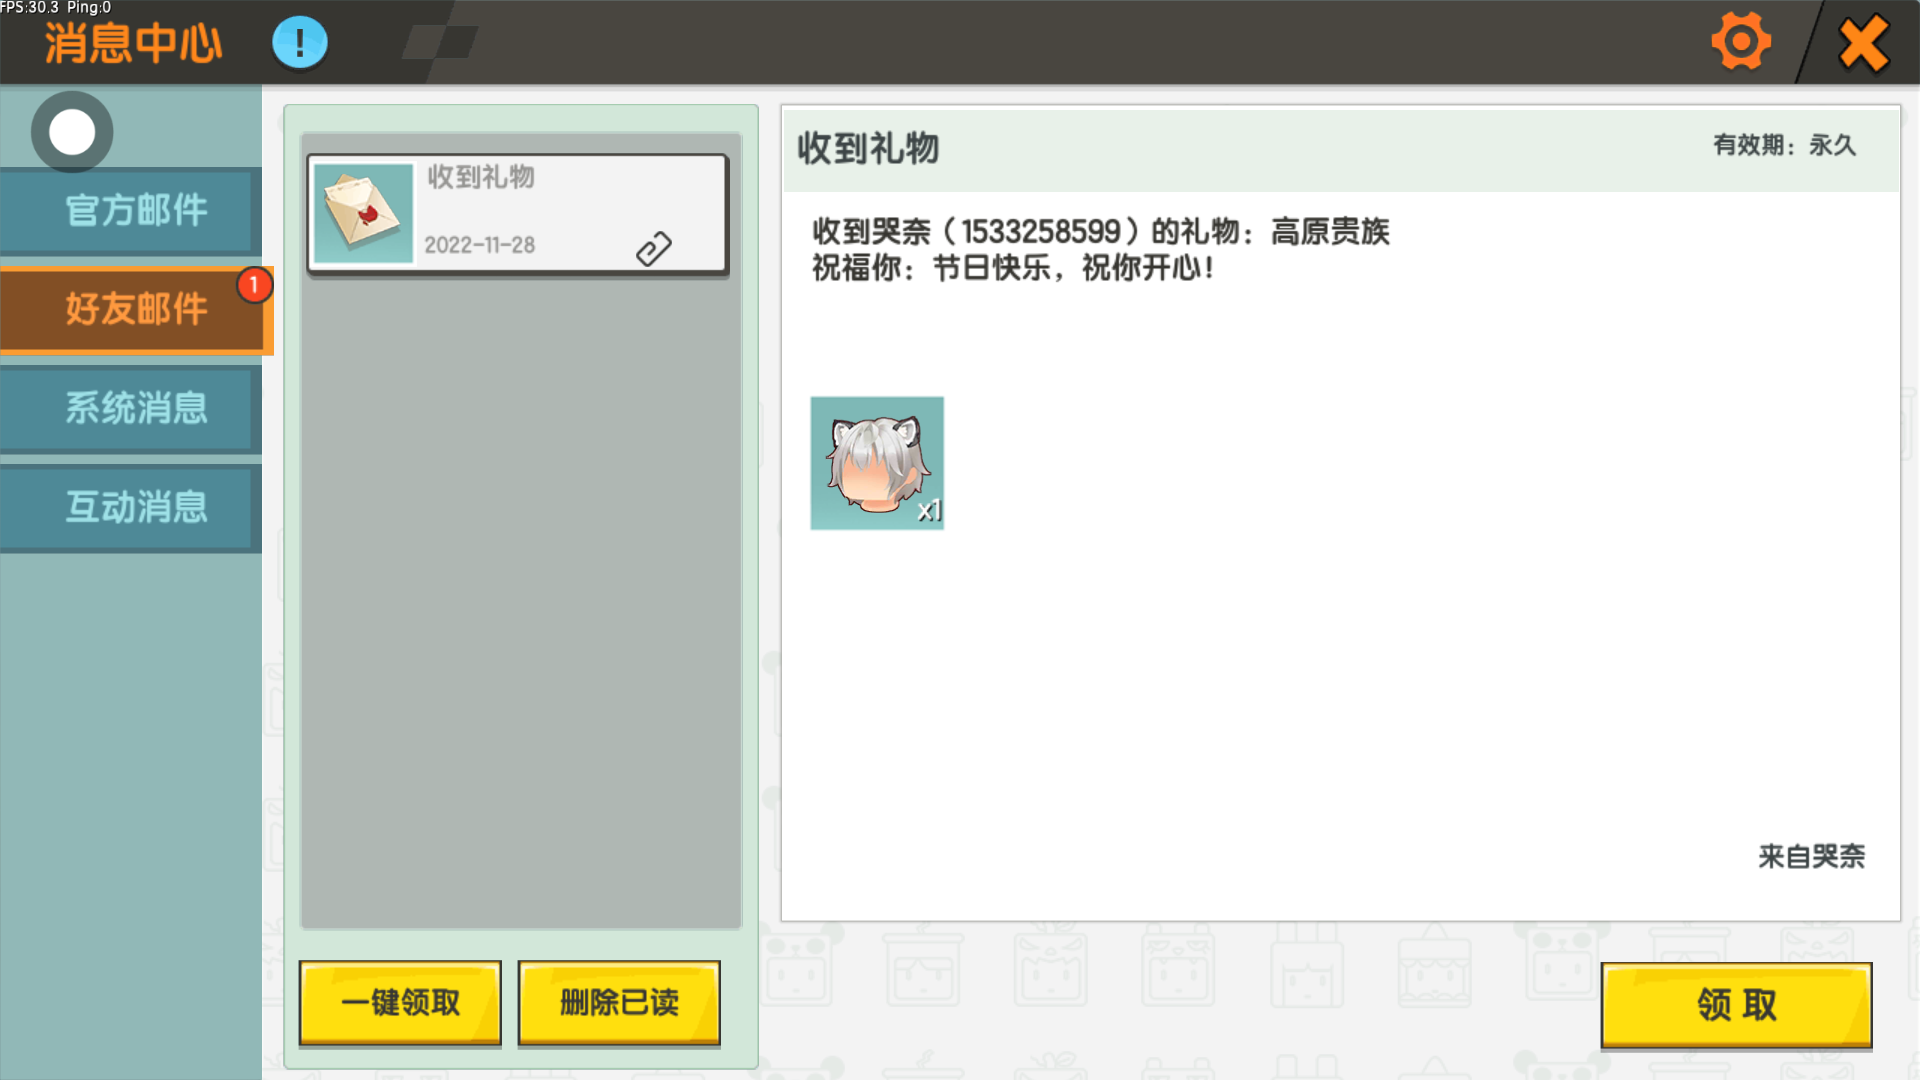Image resolution: width=1920 pixels, height=1080 pixels.
Task: Click the envelope icon of the gift mail
Action: [363, 213]
